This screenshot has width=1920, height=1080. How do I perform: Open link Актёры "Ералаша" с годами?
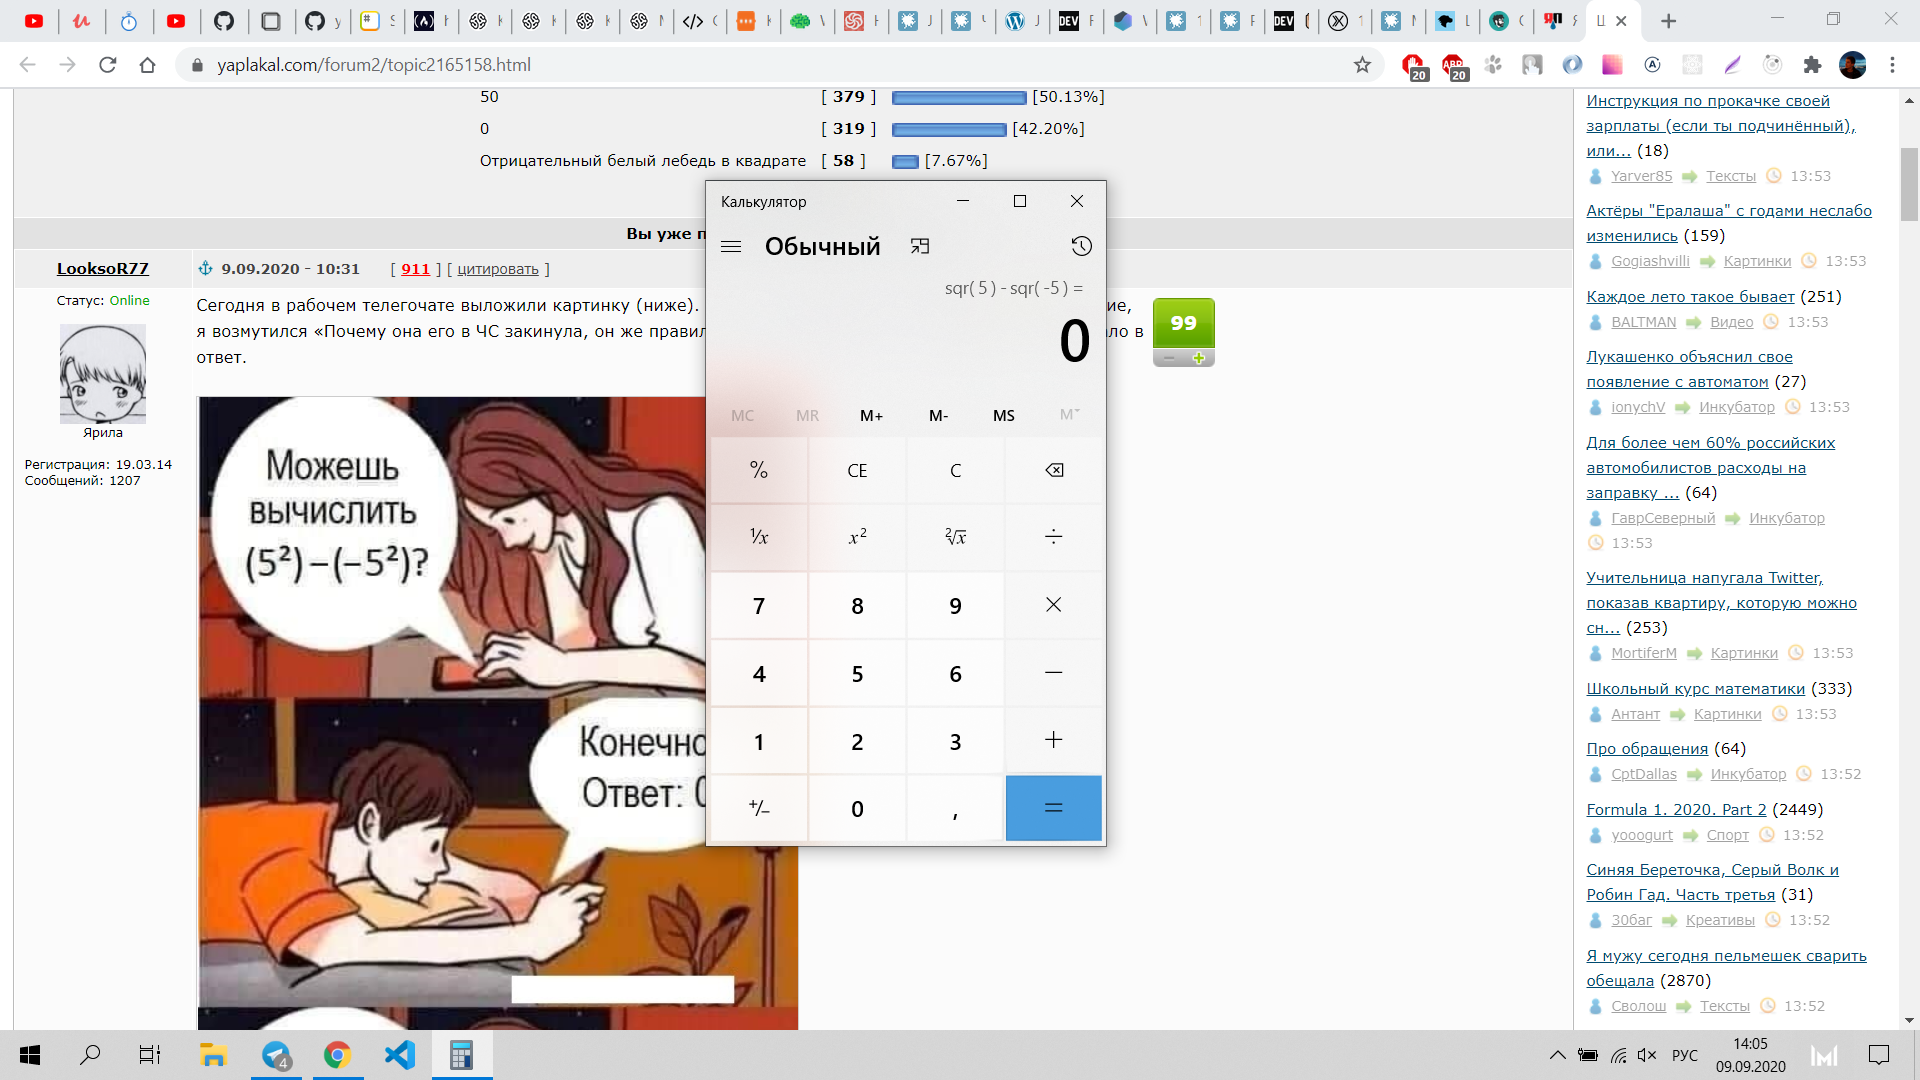pos(1729,223)
